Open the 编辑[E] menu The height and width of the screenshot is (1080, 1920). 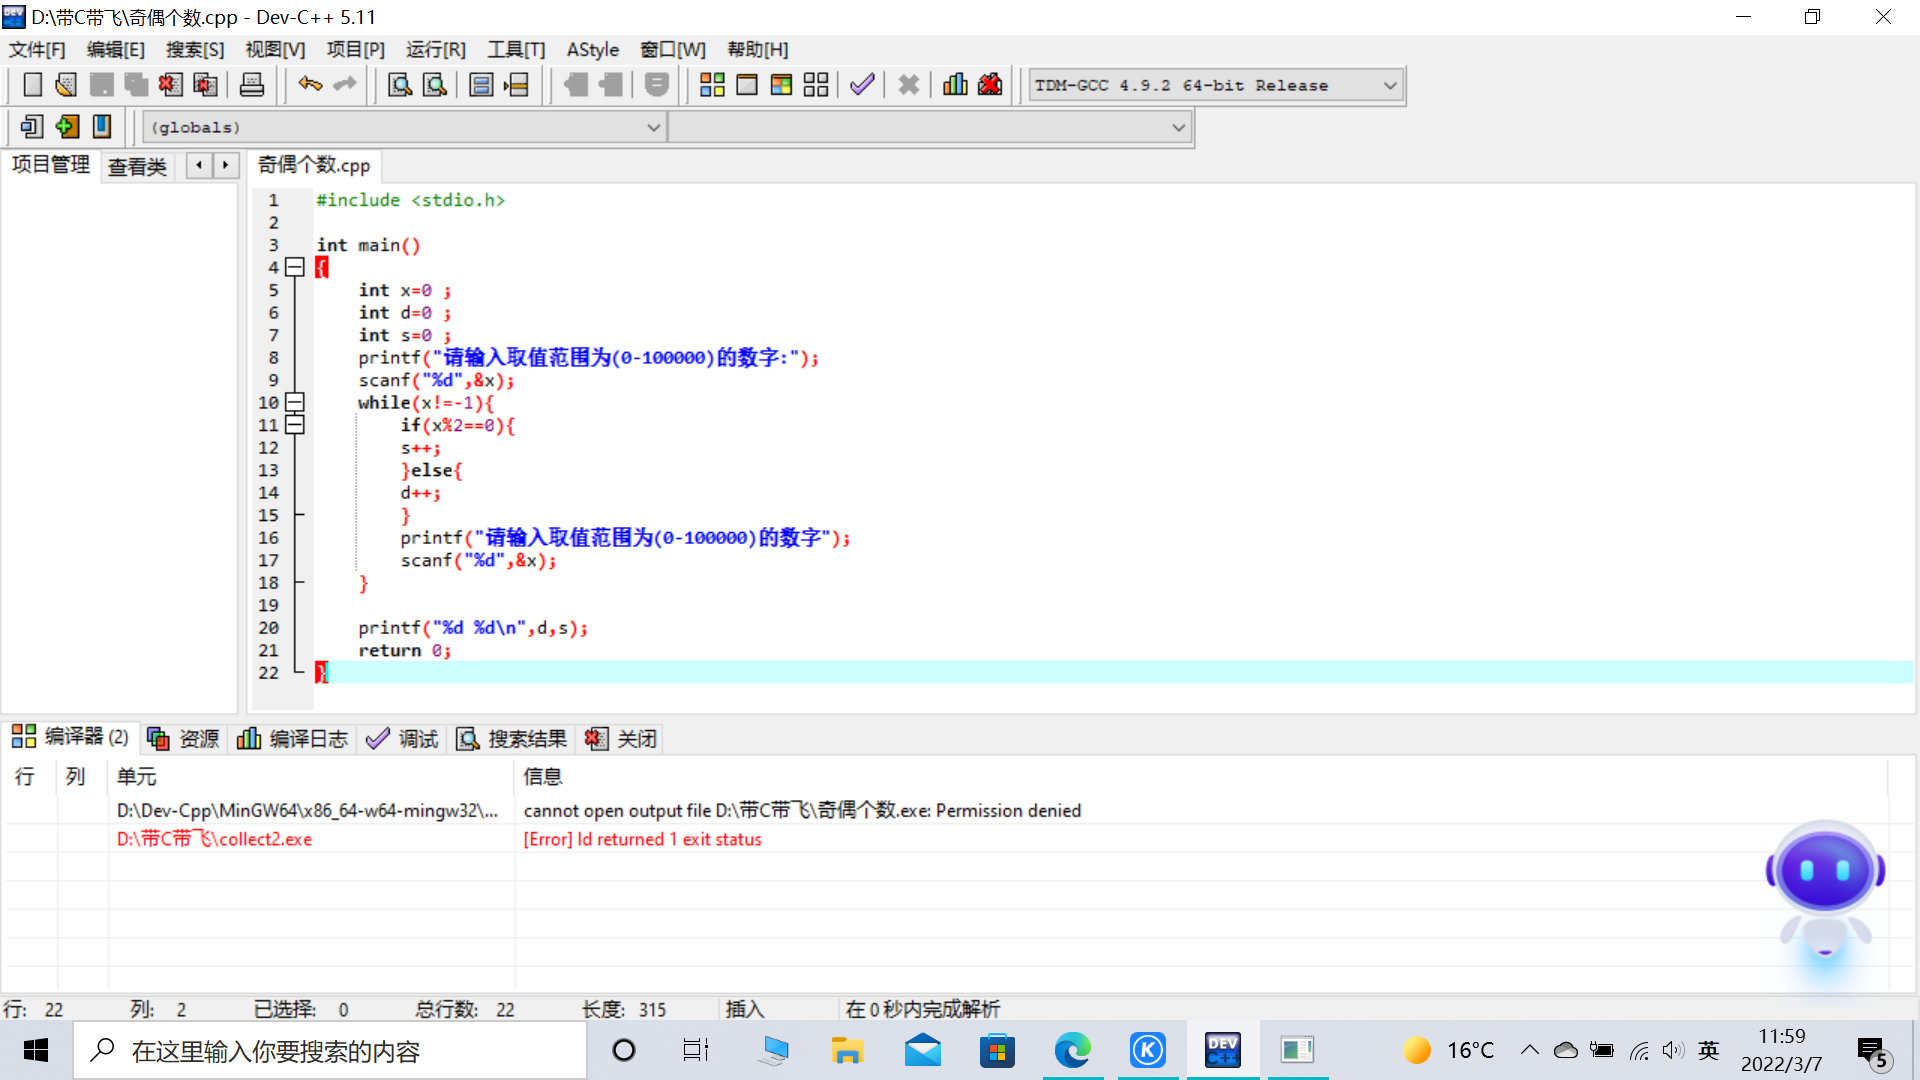click(116, 50)
